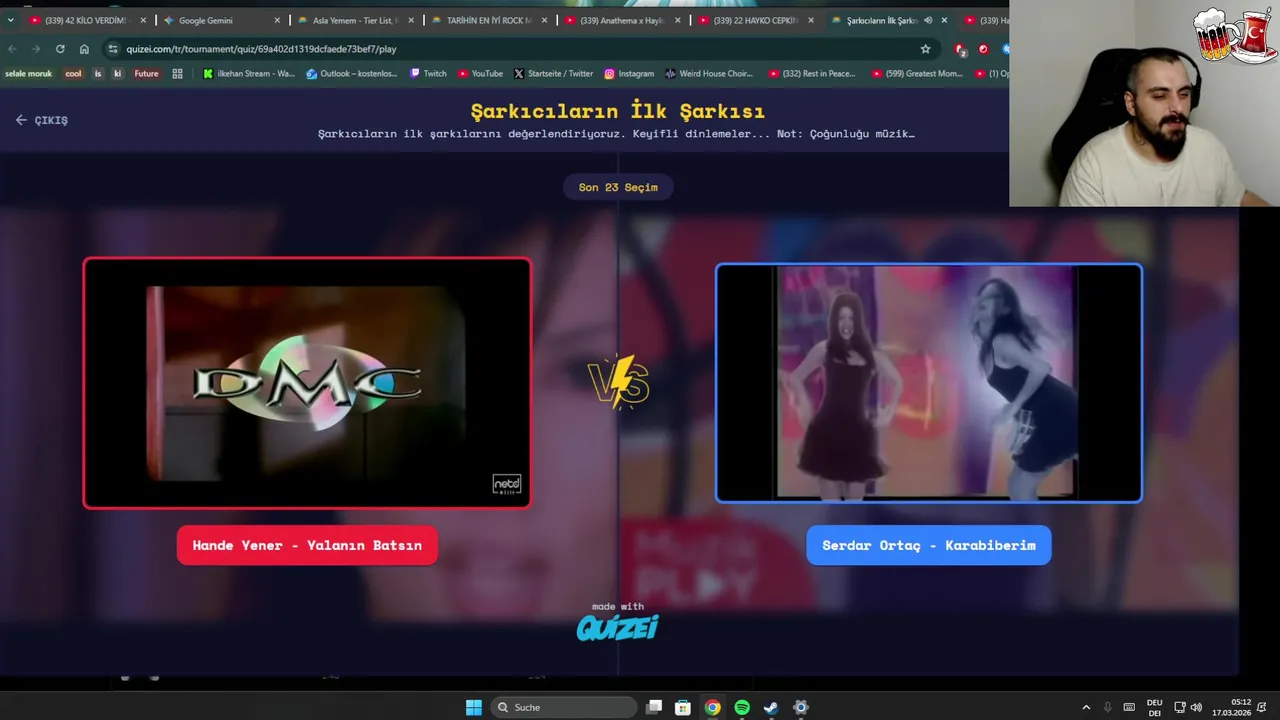Open '(599) Greatest Mom' bookmark
This screenshot has height=720, width=1280.
(x=917, y=73)
